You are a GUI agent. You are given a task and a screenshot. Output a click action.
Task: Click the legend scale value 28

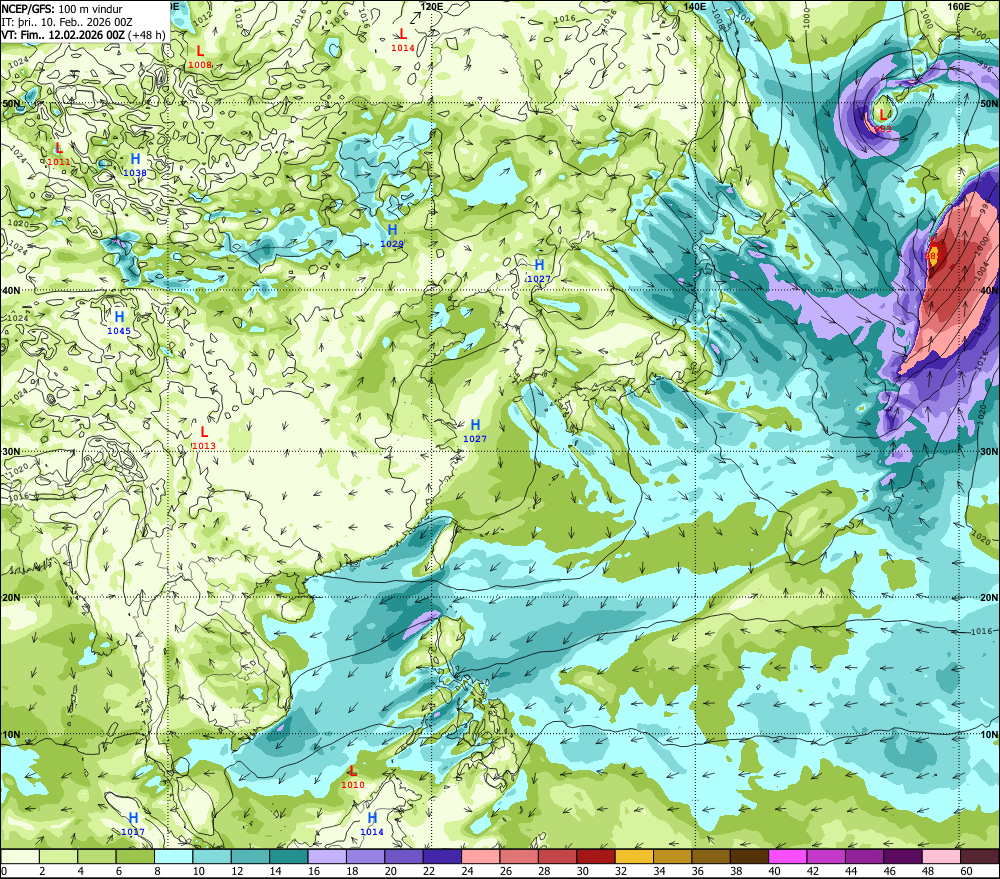(x=544, y=871)
